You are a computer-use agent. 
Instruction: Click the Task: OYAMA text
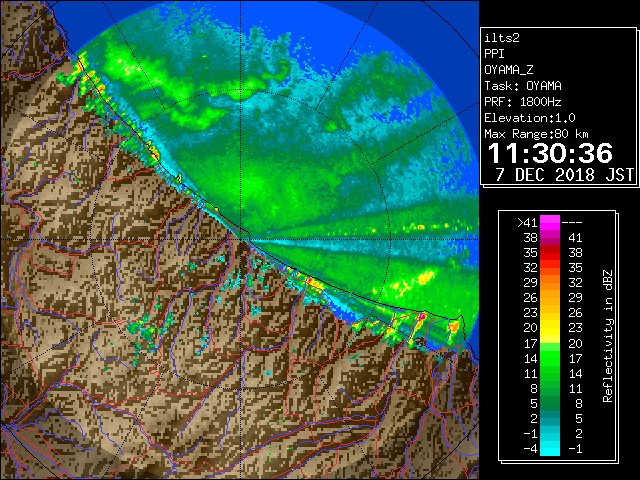523,86
